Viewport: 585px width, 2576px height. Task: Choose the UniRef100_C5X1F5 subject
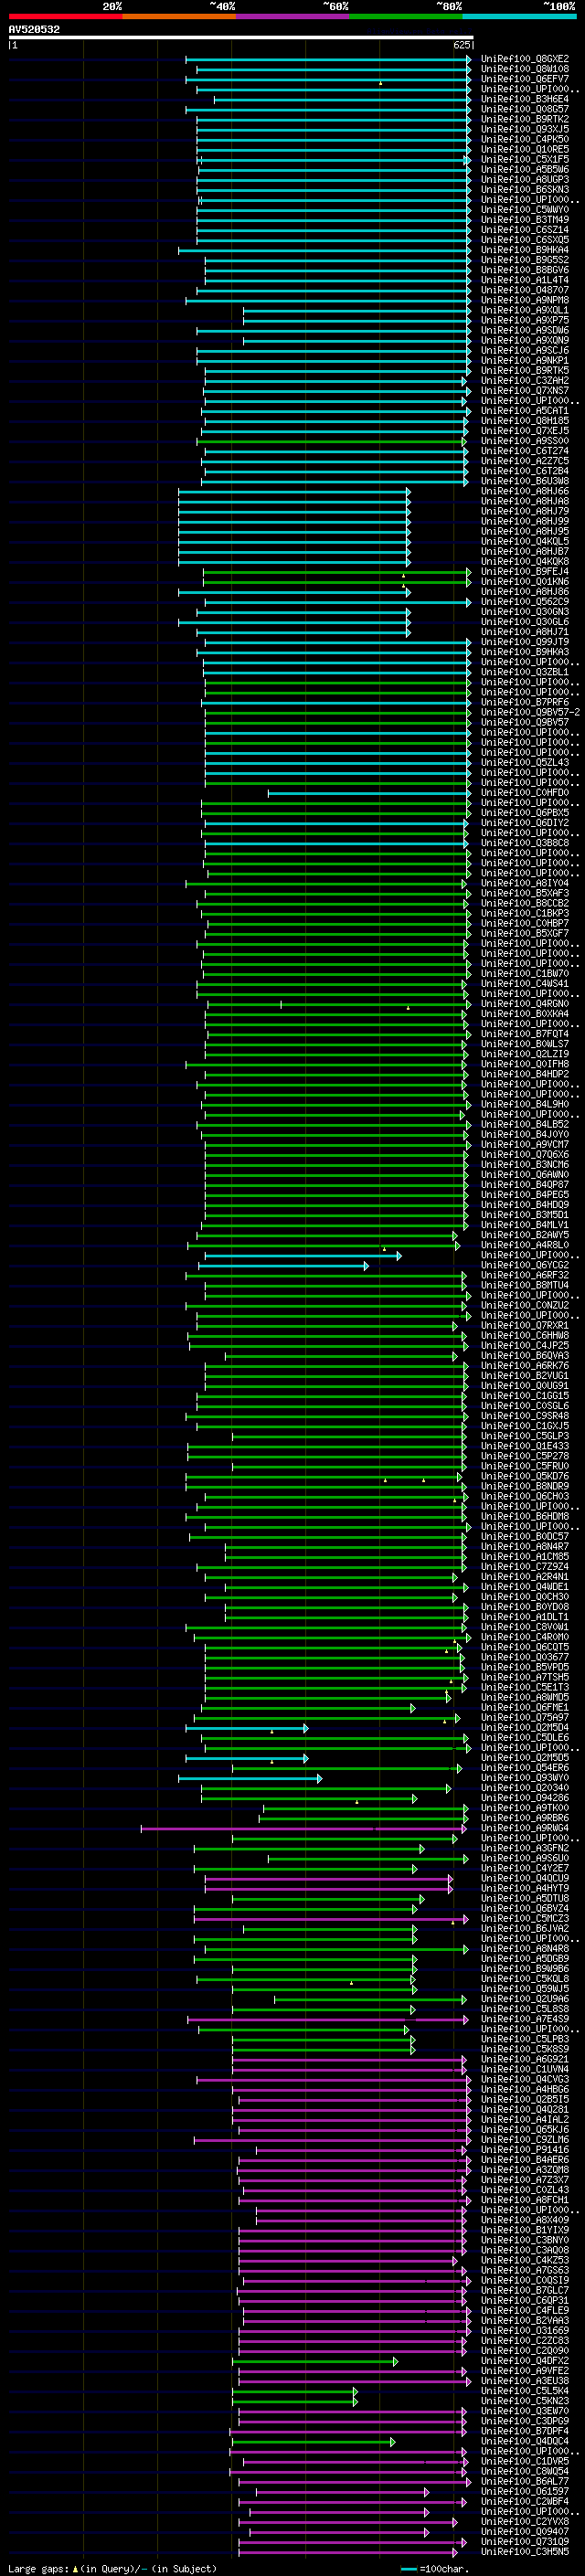click(x=525, y=159)
